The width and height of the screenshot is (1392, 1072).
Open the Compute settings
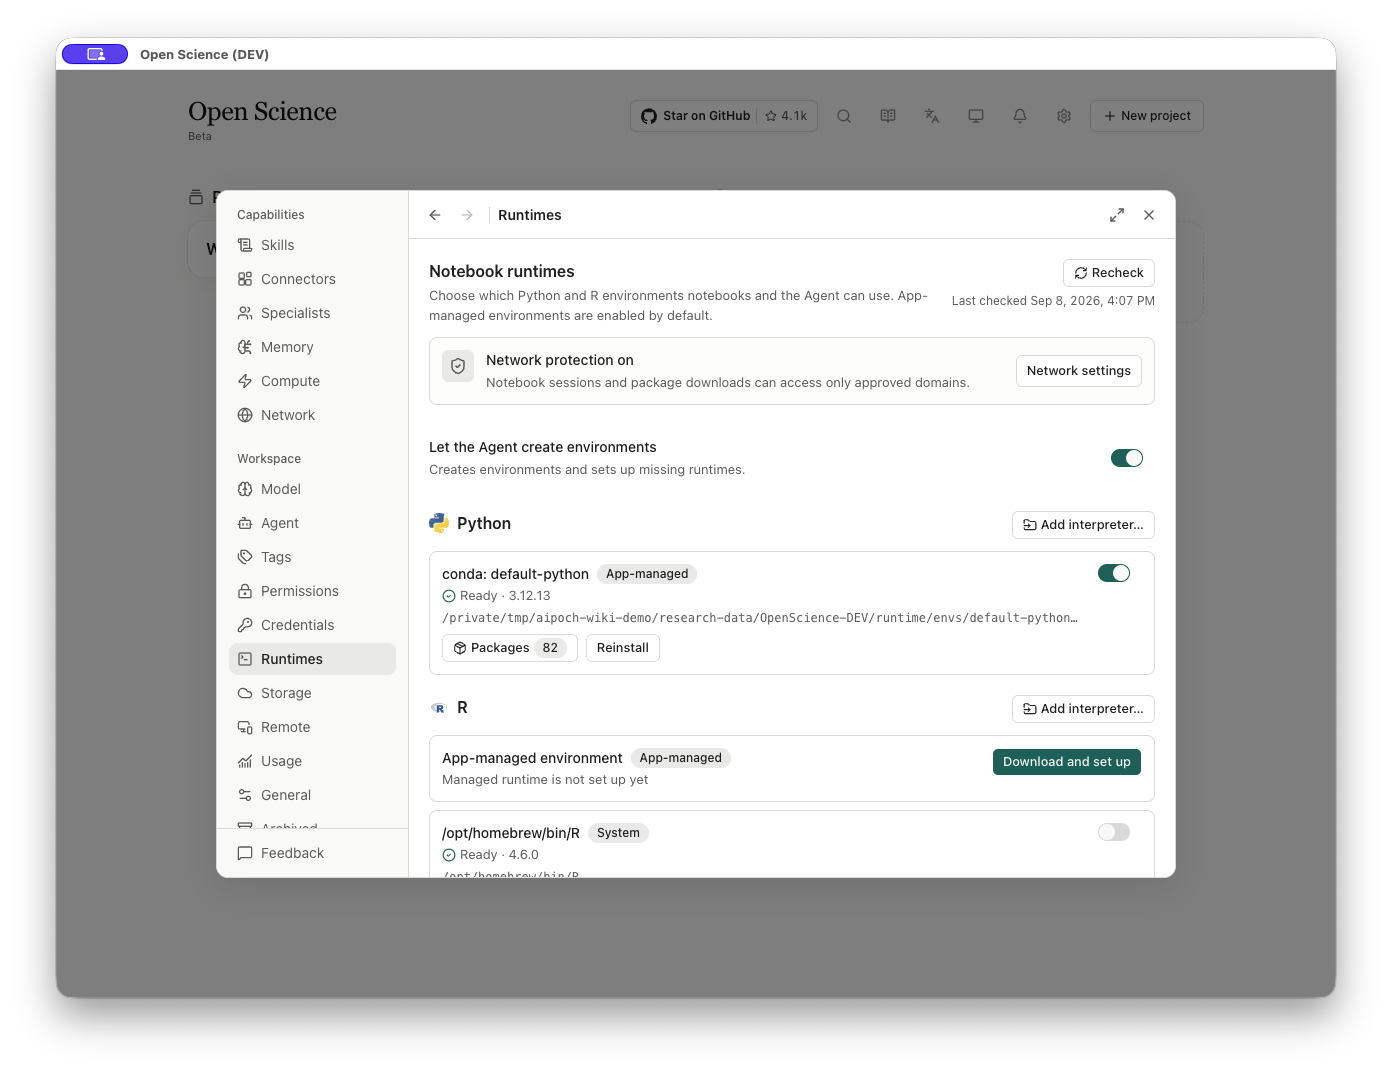point(312,381)
